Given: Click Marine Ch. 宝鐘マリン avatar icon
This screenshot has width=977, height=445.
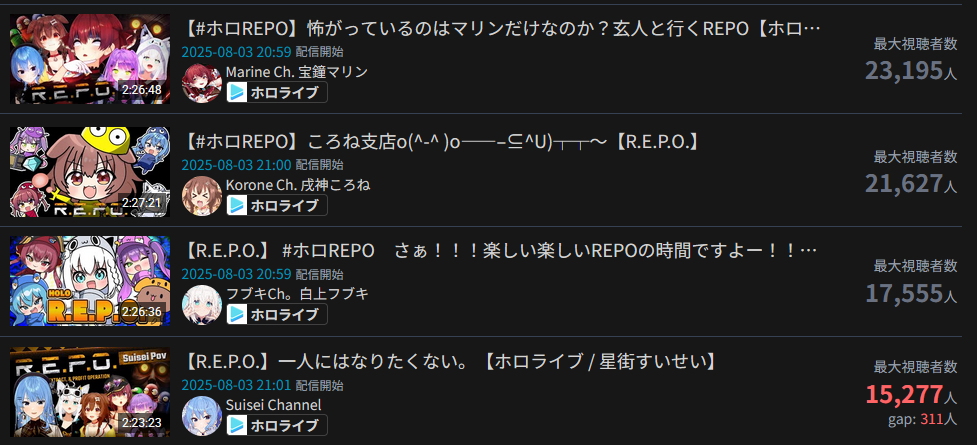Looking at the screenshot, I should point(202,83).
